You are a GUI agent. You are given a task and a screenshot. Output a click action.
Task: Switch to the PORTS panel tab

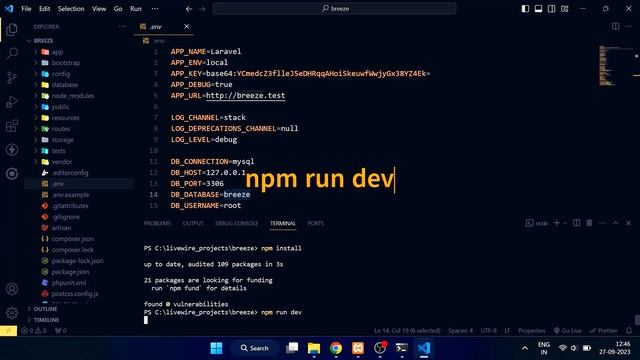click(x=316, y=223)
